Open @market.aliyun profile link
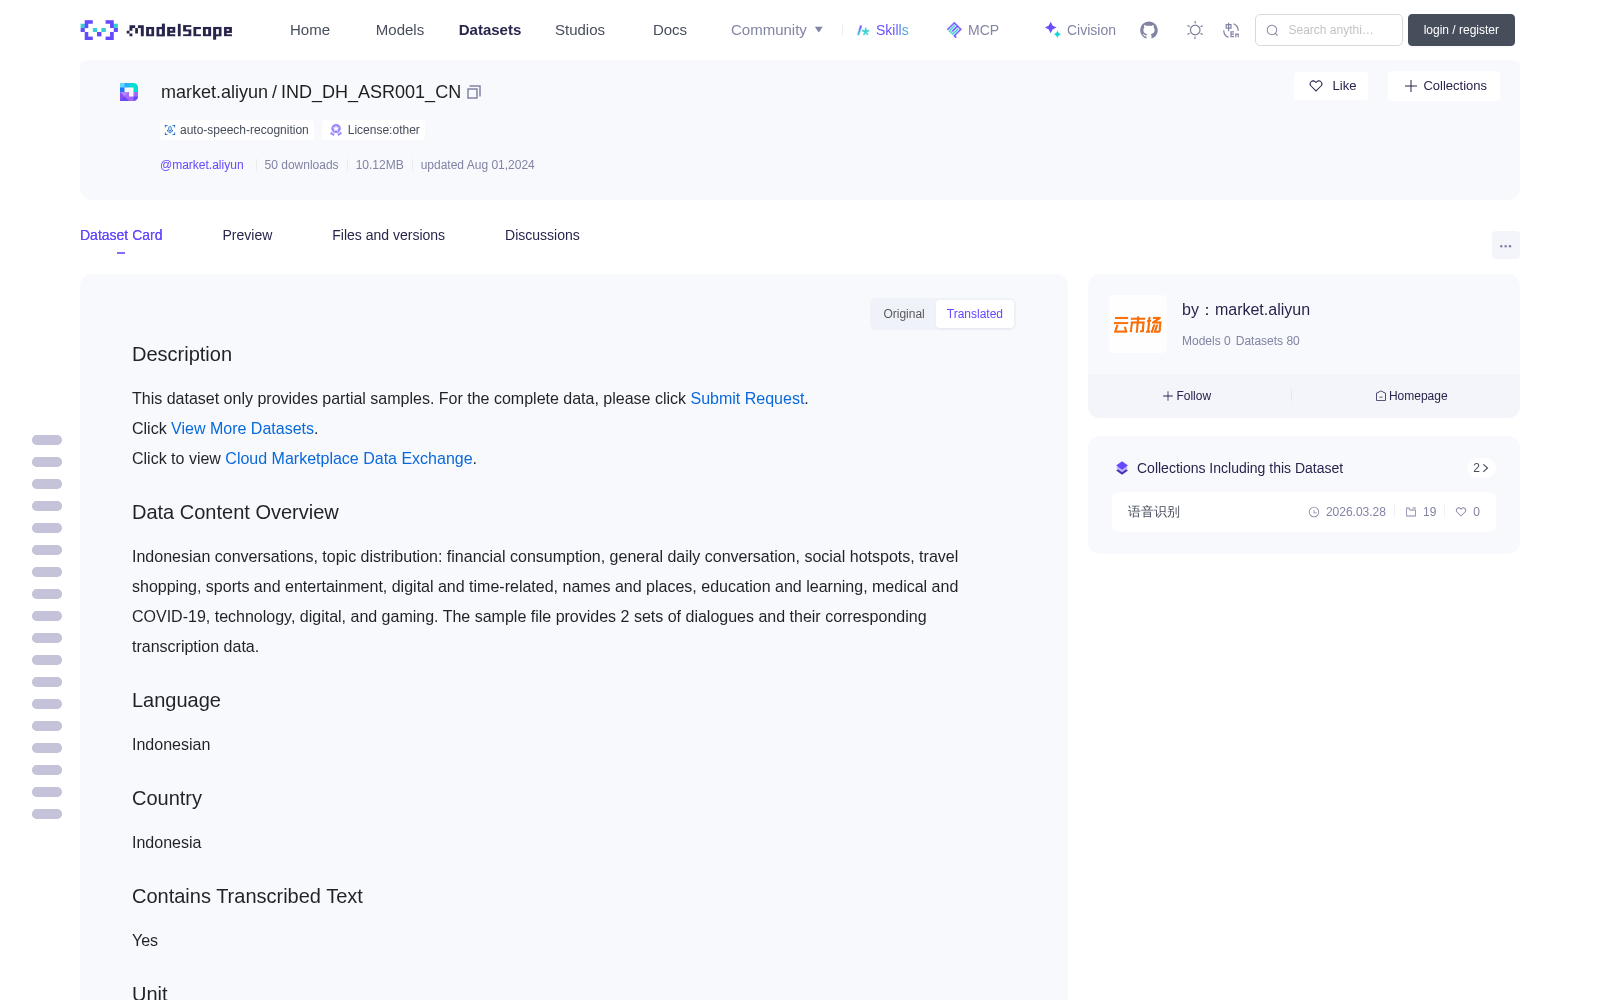This screenshot has width=1600, height=1000. coord(202,165)
